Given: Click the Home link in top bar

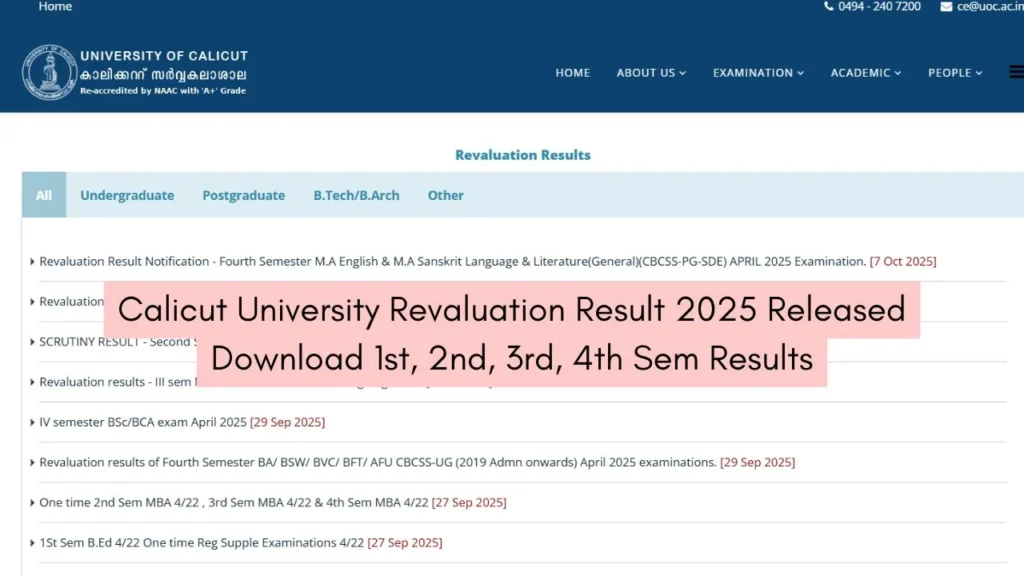Looking at the screenshot, I should coord(55,7).
